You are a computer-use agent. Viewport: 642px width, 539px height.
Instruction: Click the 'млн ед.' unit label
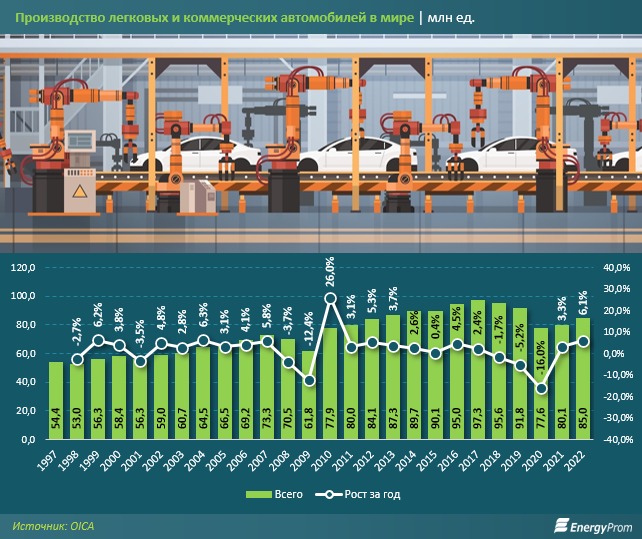[x=459, y=17]
